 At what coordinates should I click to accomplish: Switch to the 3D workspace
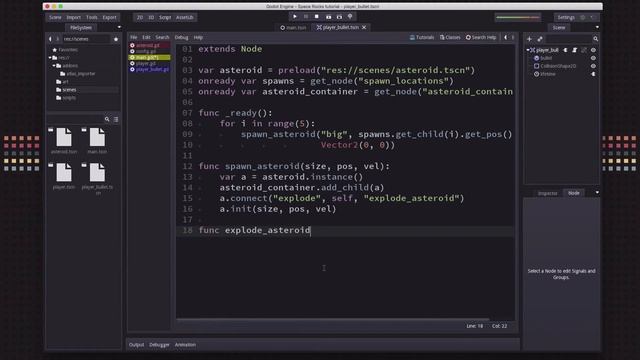[x=151, y=17]
